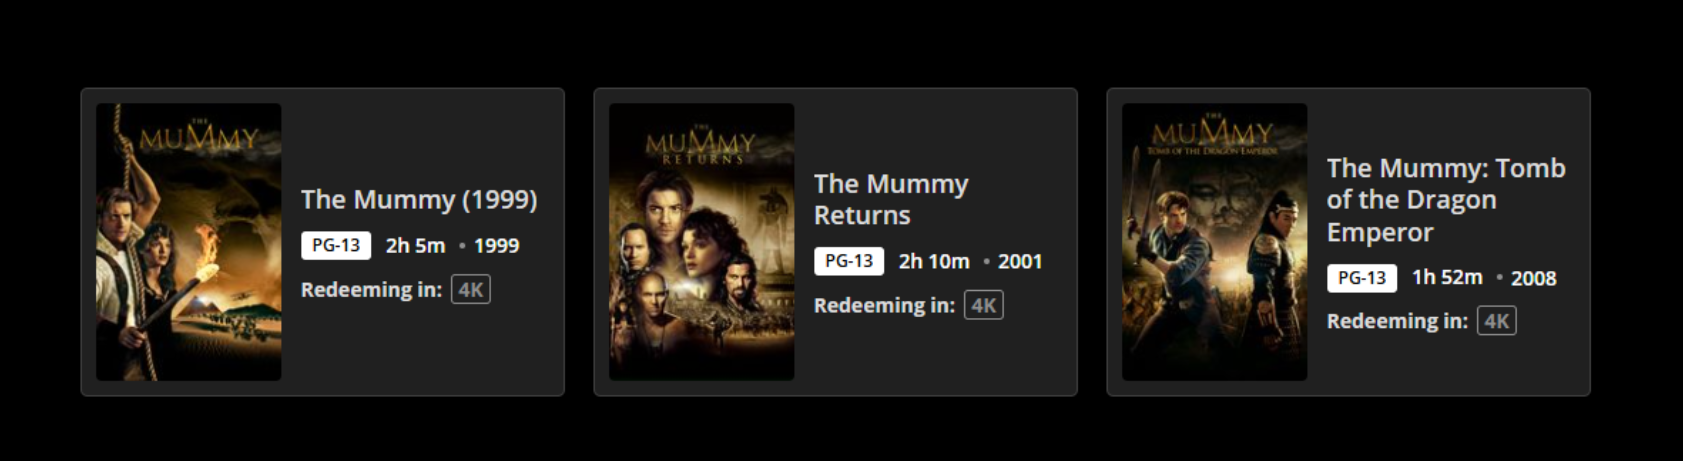Click the PG-13 badge on The Mummy Returns
1683x461 pixels.
point(849,261)
